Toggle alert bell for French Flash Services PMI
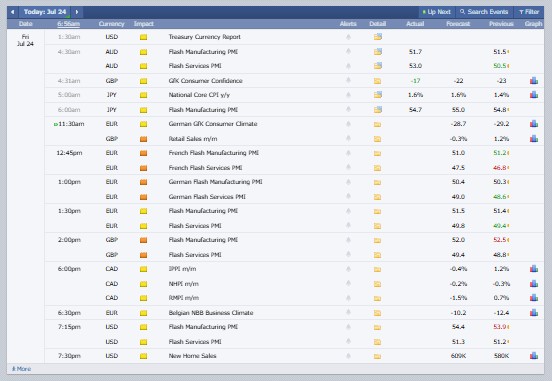This screenshot has height=381, width=552. tap(349, 167)
